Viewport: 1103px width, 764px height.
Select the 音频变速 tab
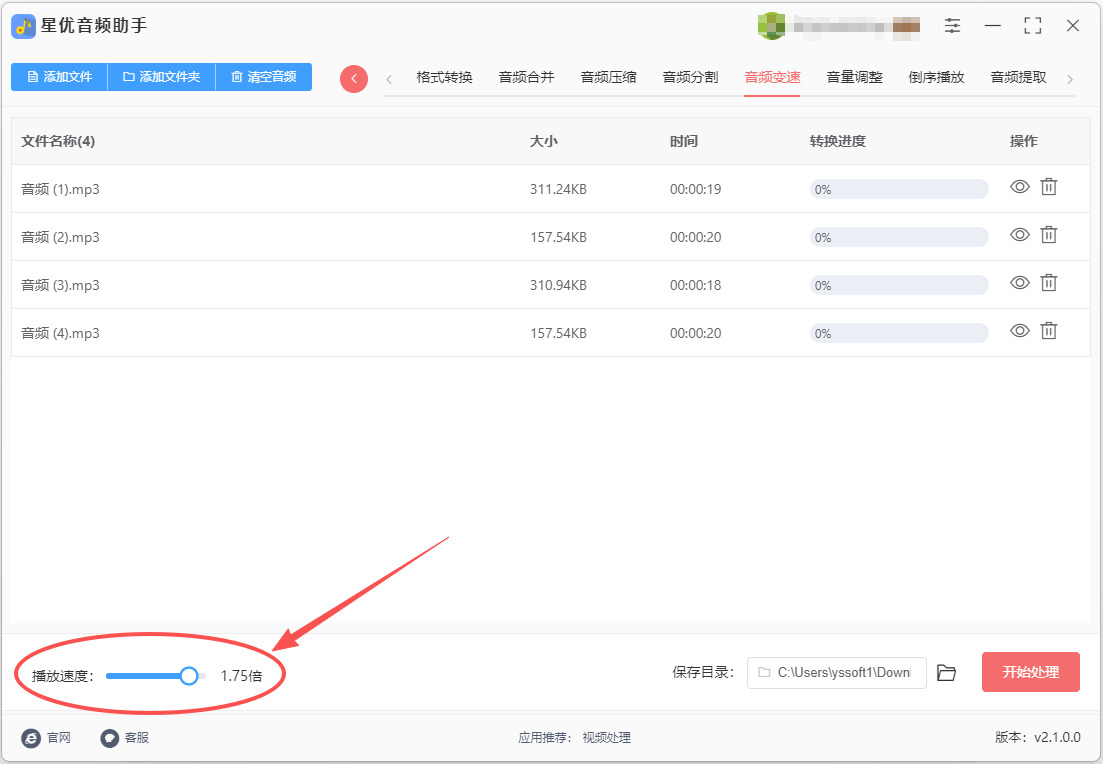click(772, 77)
